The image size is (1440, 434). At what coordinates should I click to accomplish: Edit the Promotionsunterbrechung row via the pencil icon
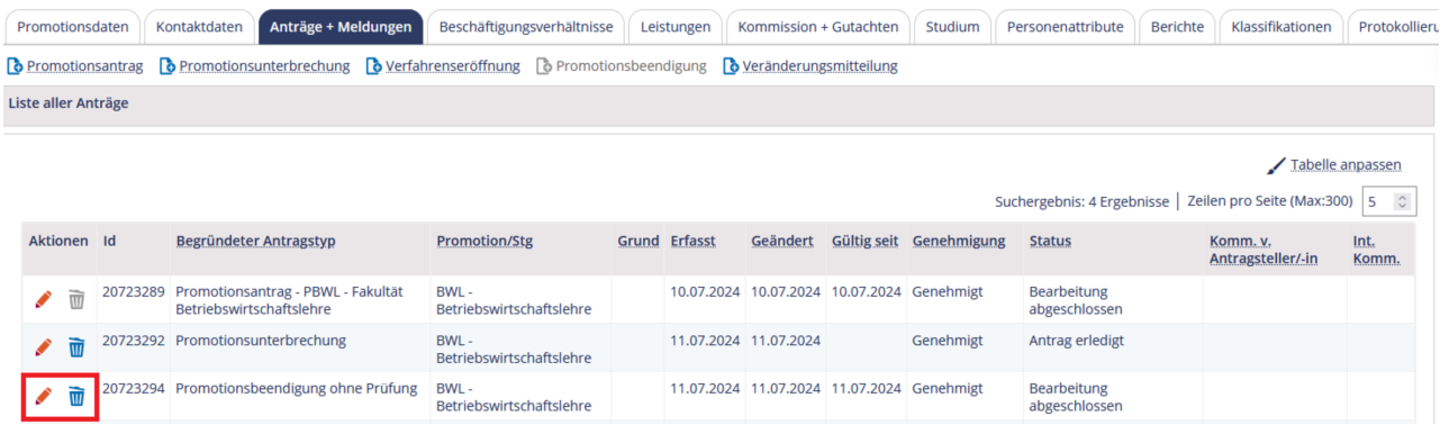pyautogui.click(x=43, y=347)
